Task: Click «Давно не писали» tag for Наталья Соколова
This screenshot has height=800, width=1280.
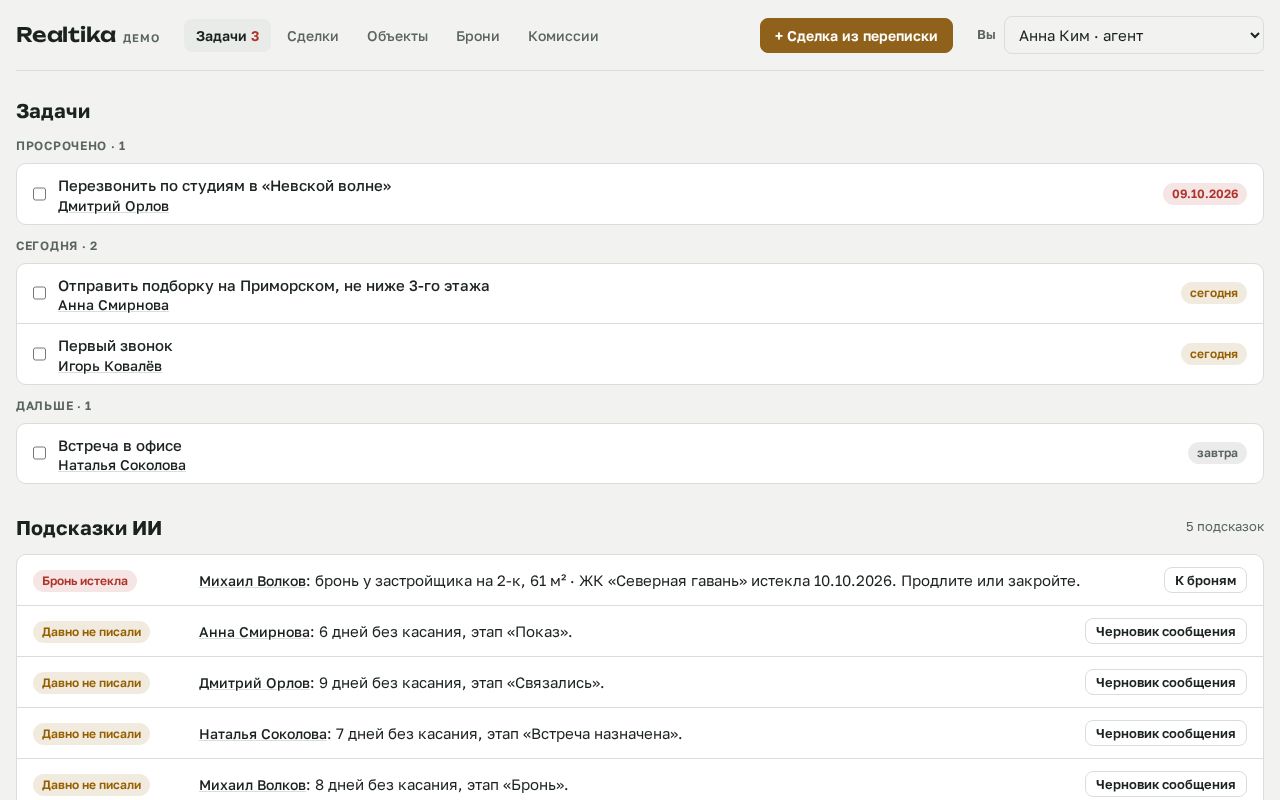Action: coord(91,734)
